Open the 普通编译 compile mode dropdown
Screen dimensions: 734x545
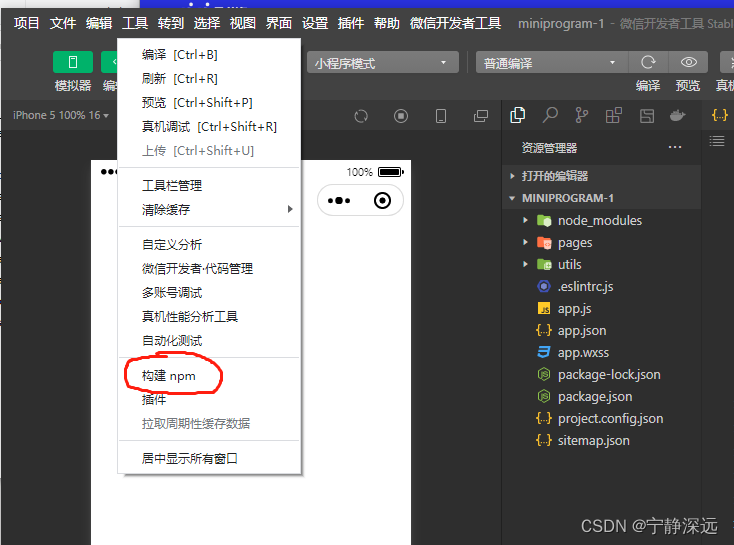pos(551,62)
